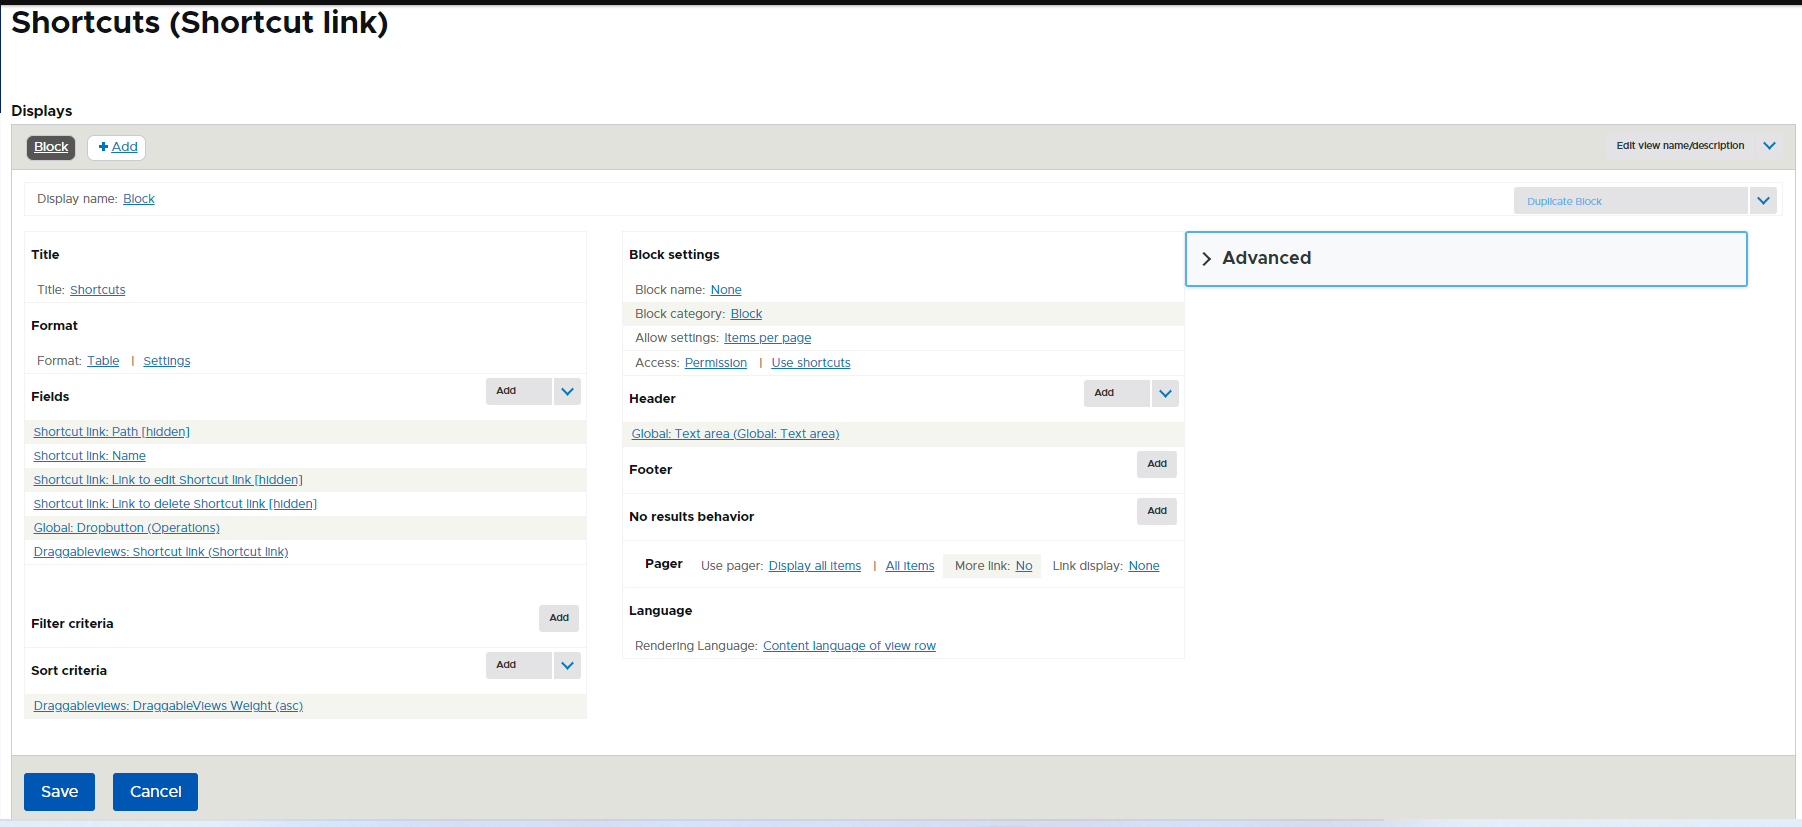Open Header Add dropdown arrow

pyautogui.click(x=1165, y=393)
